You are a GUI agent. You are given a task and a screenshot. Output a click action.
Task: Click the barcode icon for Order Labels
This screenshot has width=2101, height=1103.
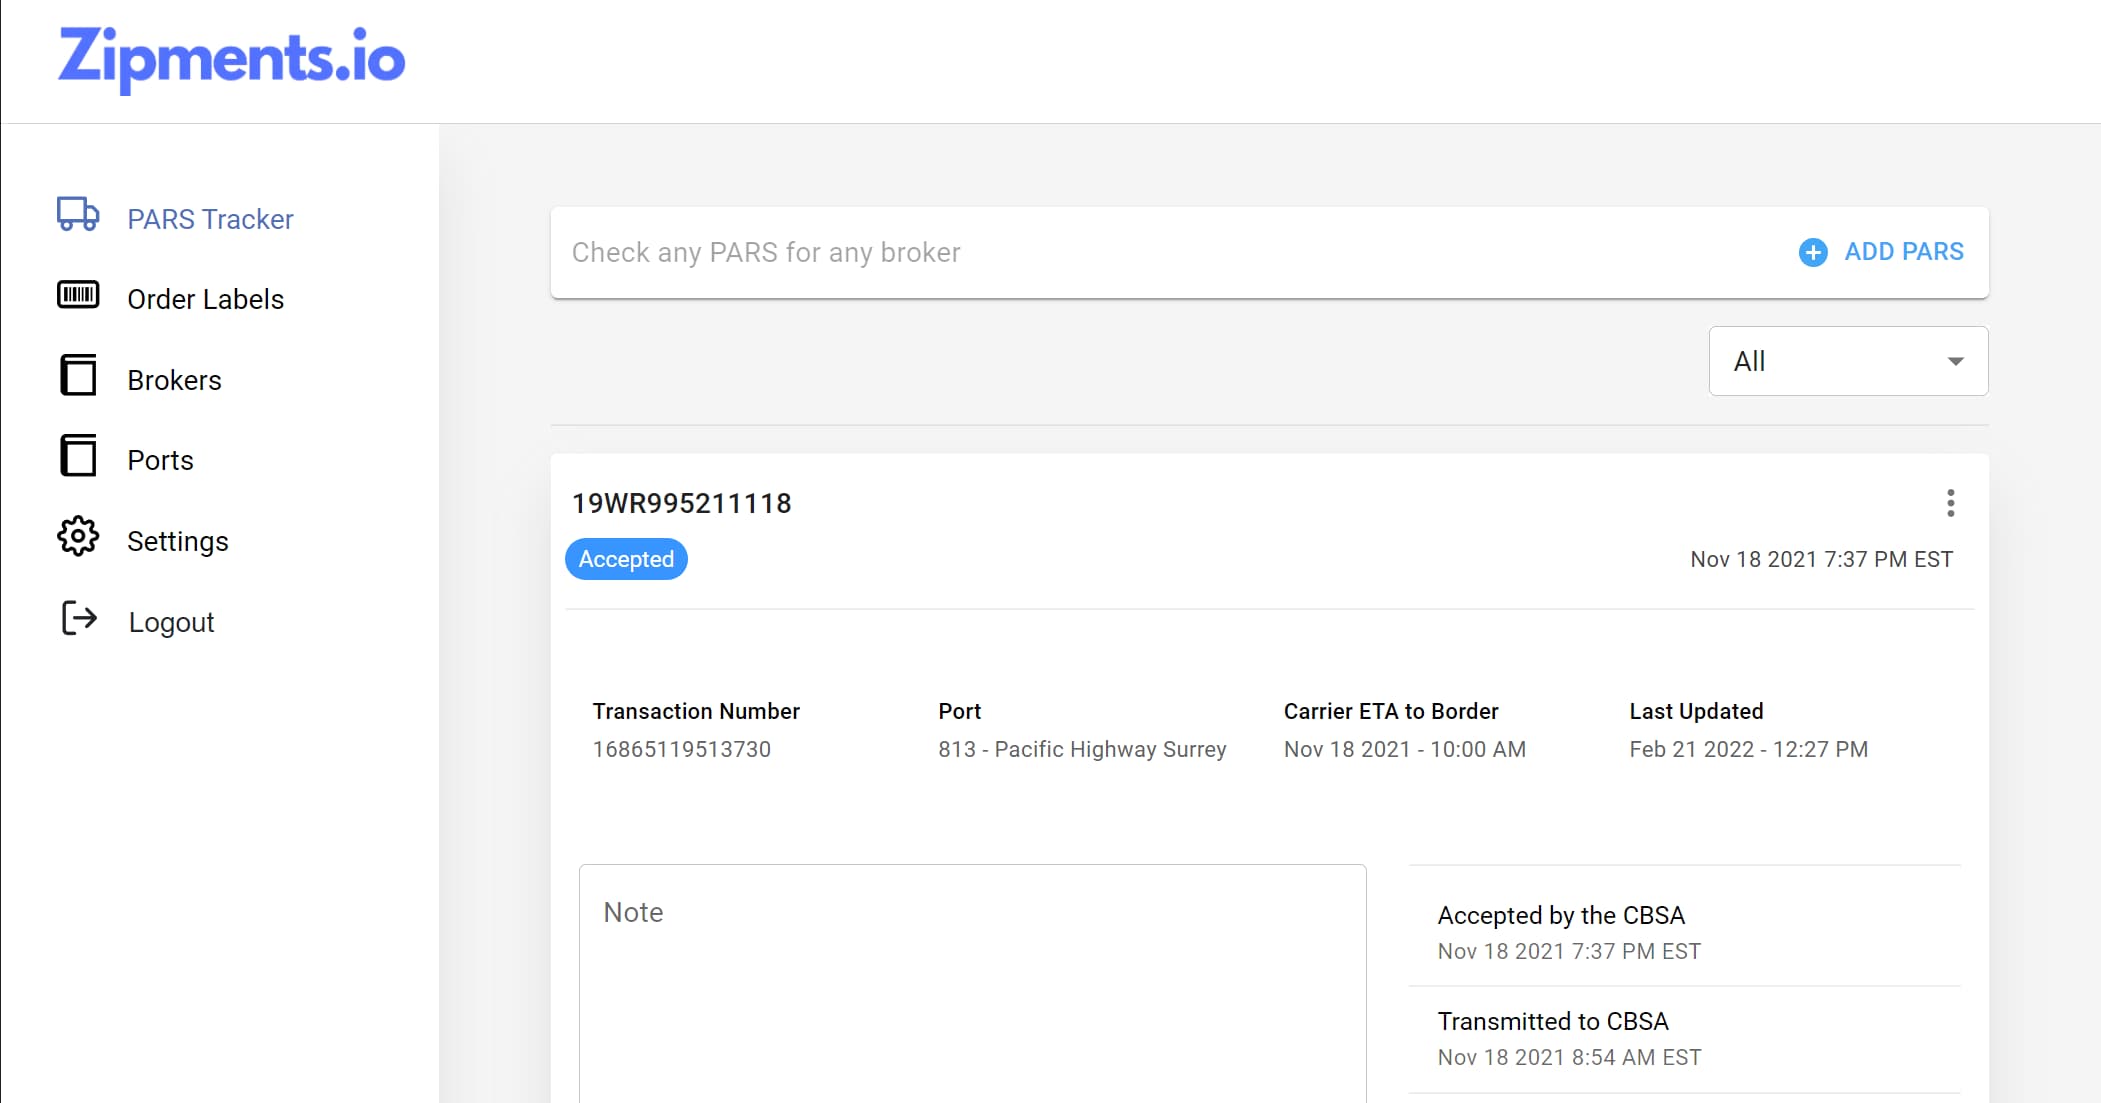(x=78, y=295)
